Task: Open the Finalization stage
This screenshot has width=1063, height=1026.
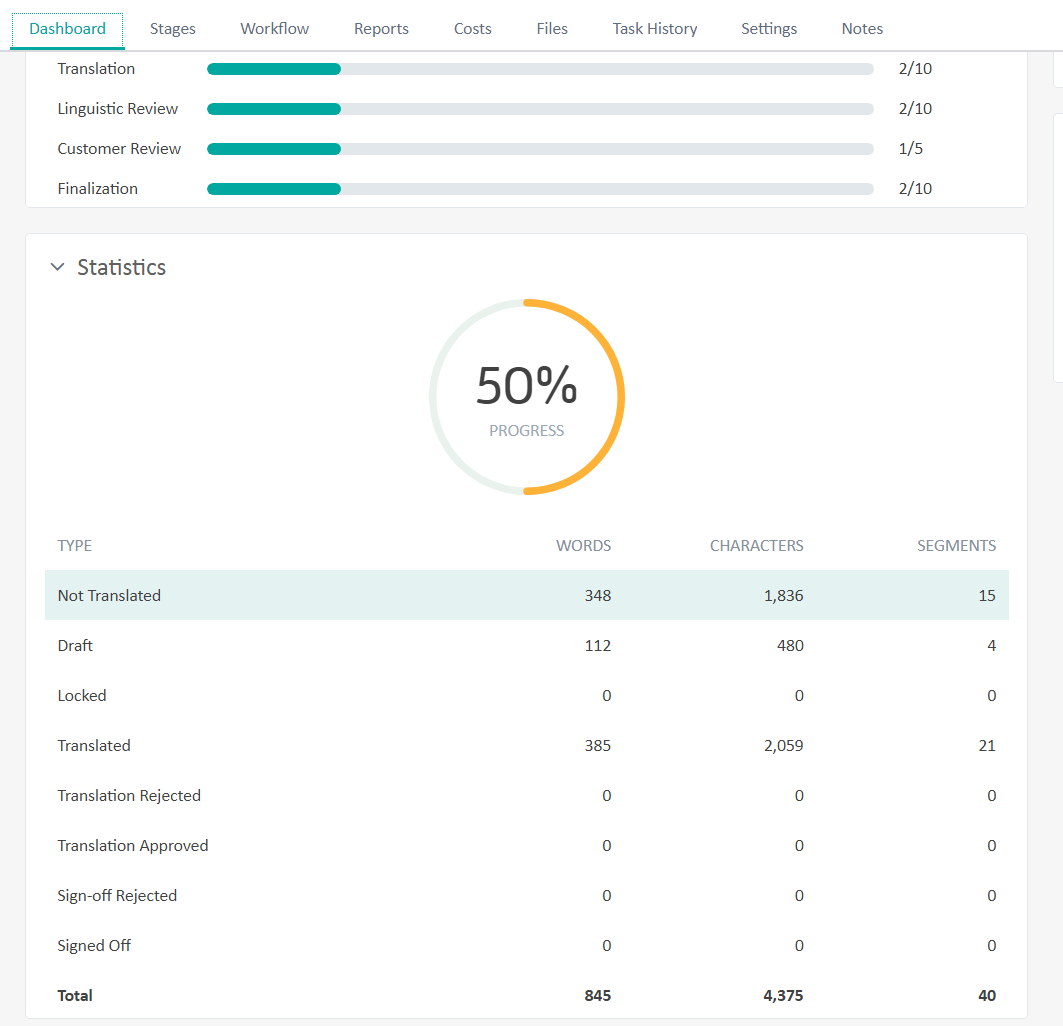Action: (98, 188)
